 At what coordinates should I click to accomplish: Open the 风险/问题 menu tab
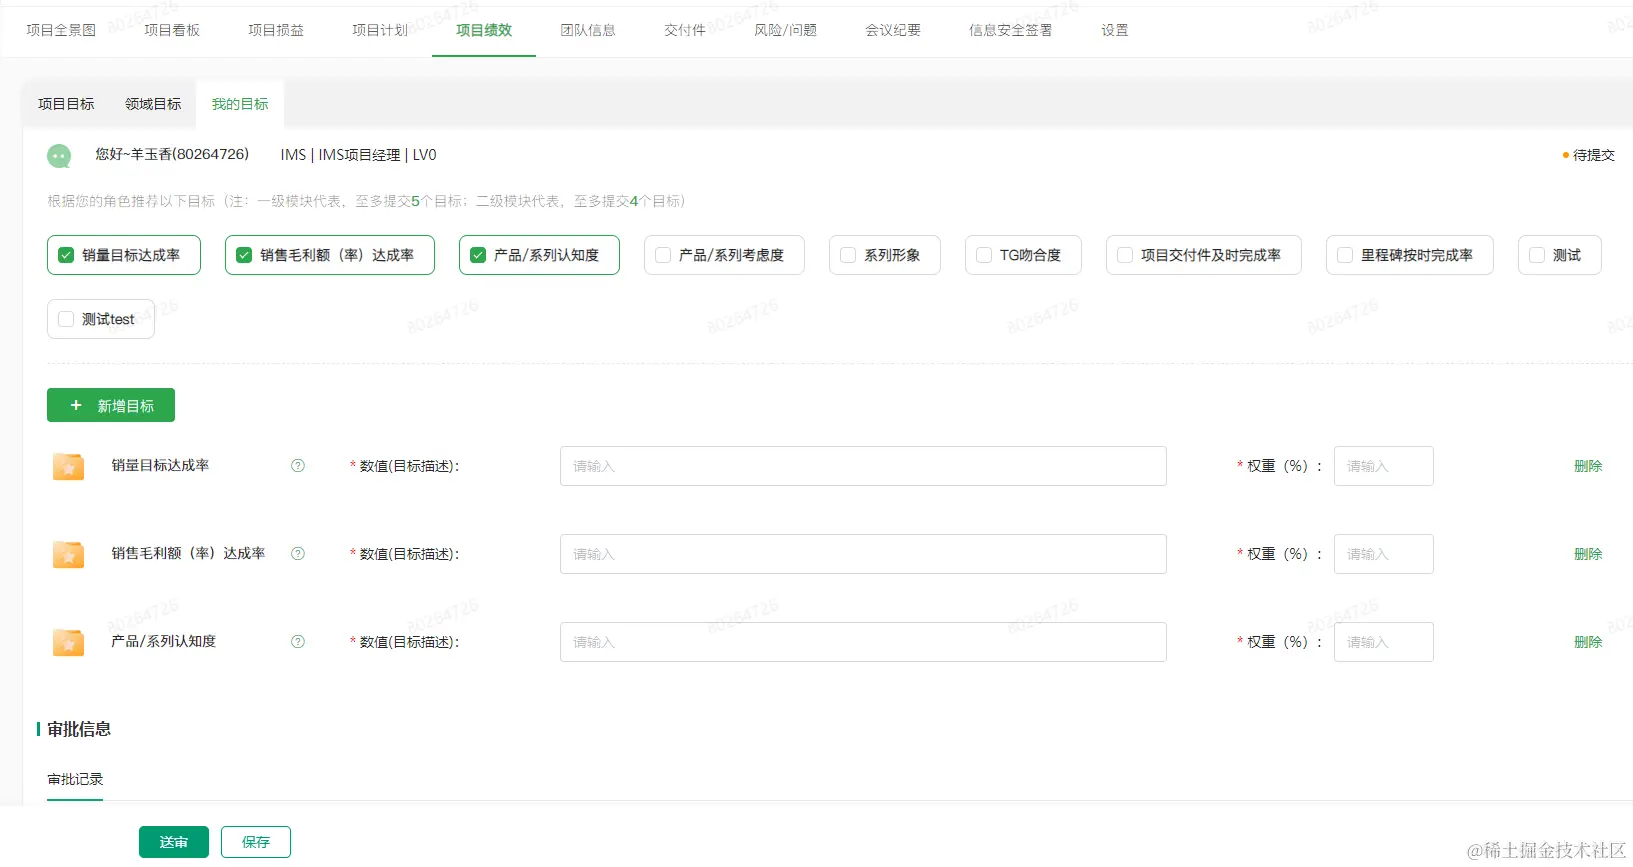(x=785, y=30)
